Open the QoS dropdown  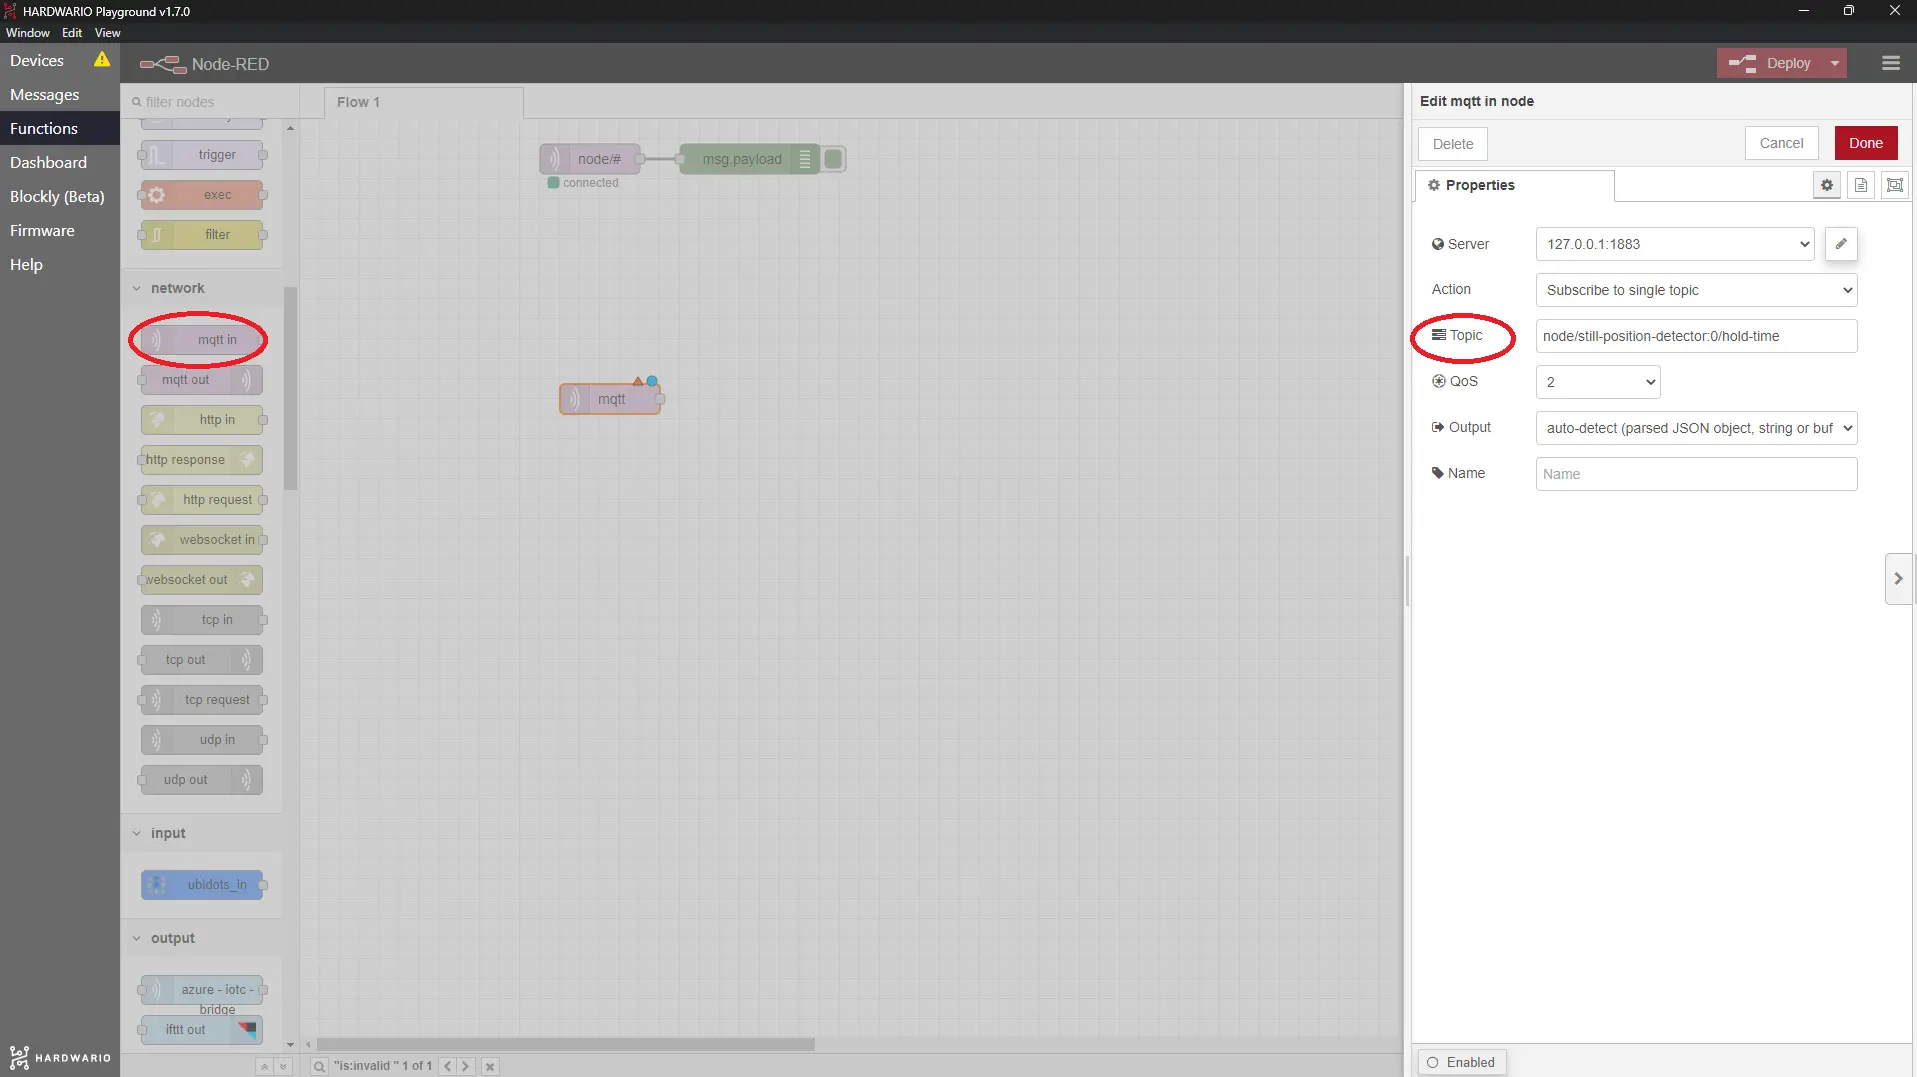pos(1598,382)
